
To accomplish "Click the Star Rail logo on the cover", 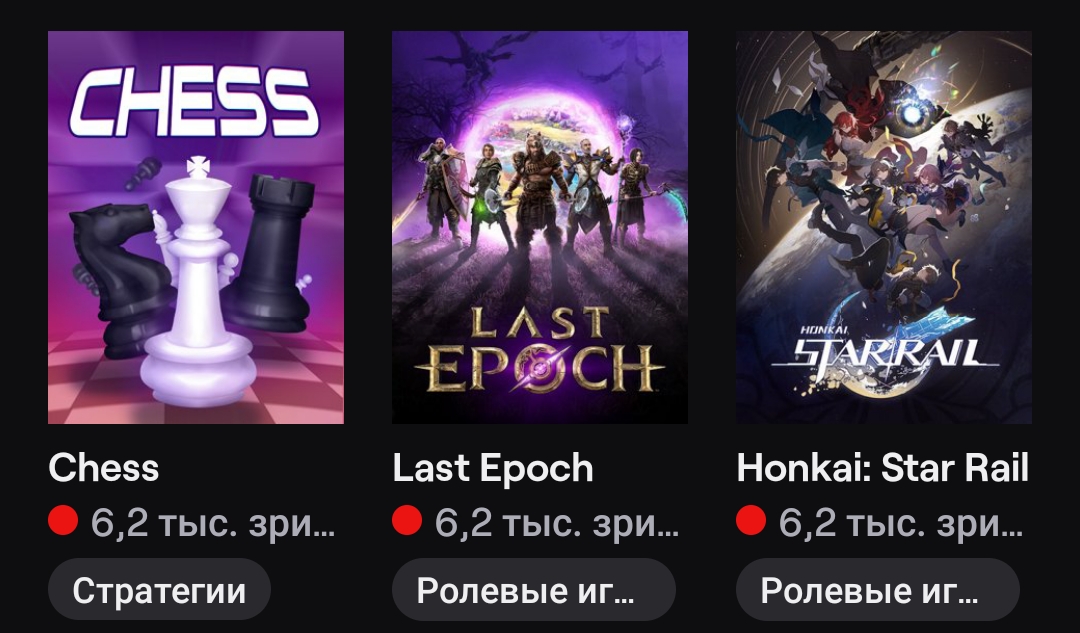I will click(885, 348).
